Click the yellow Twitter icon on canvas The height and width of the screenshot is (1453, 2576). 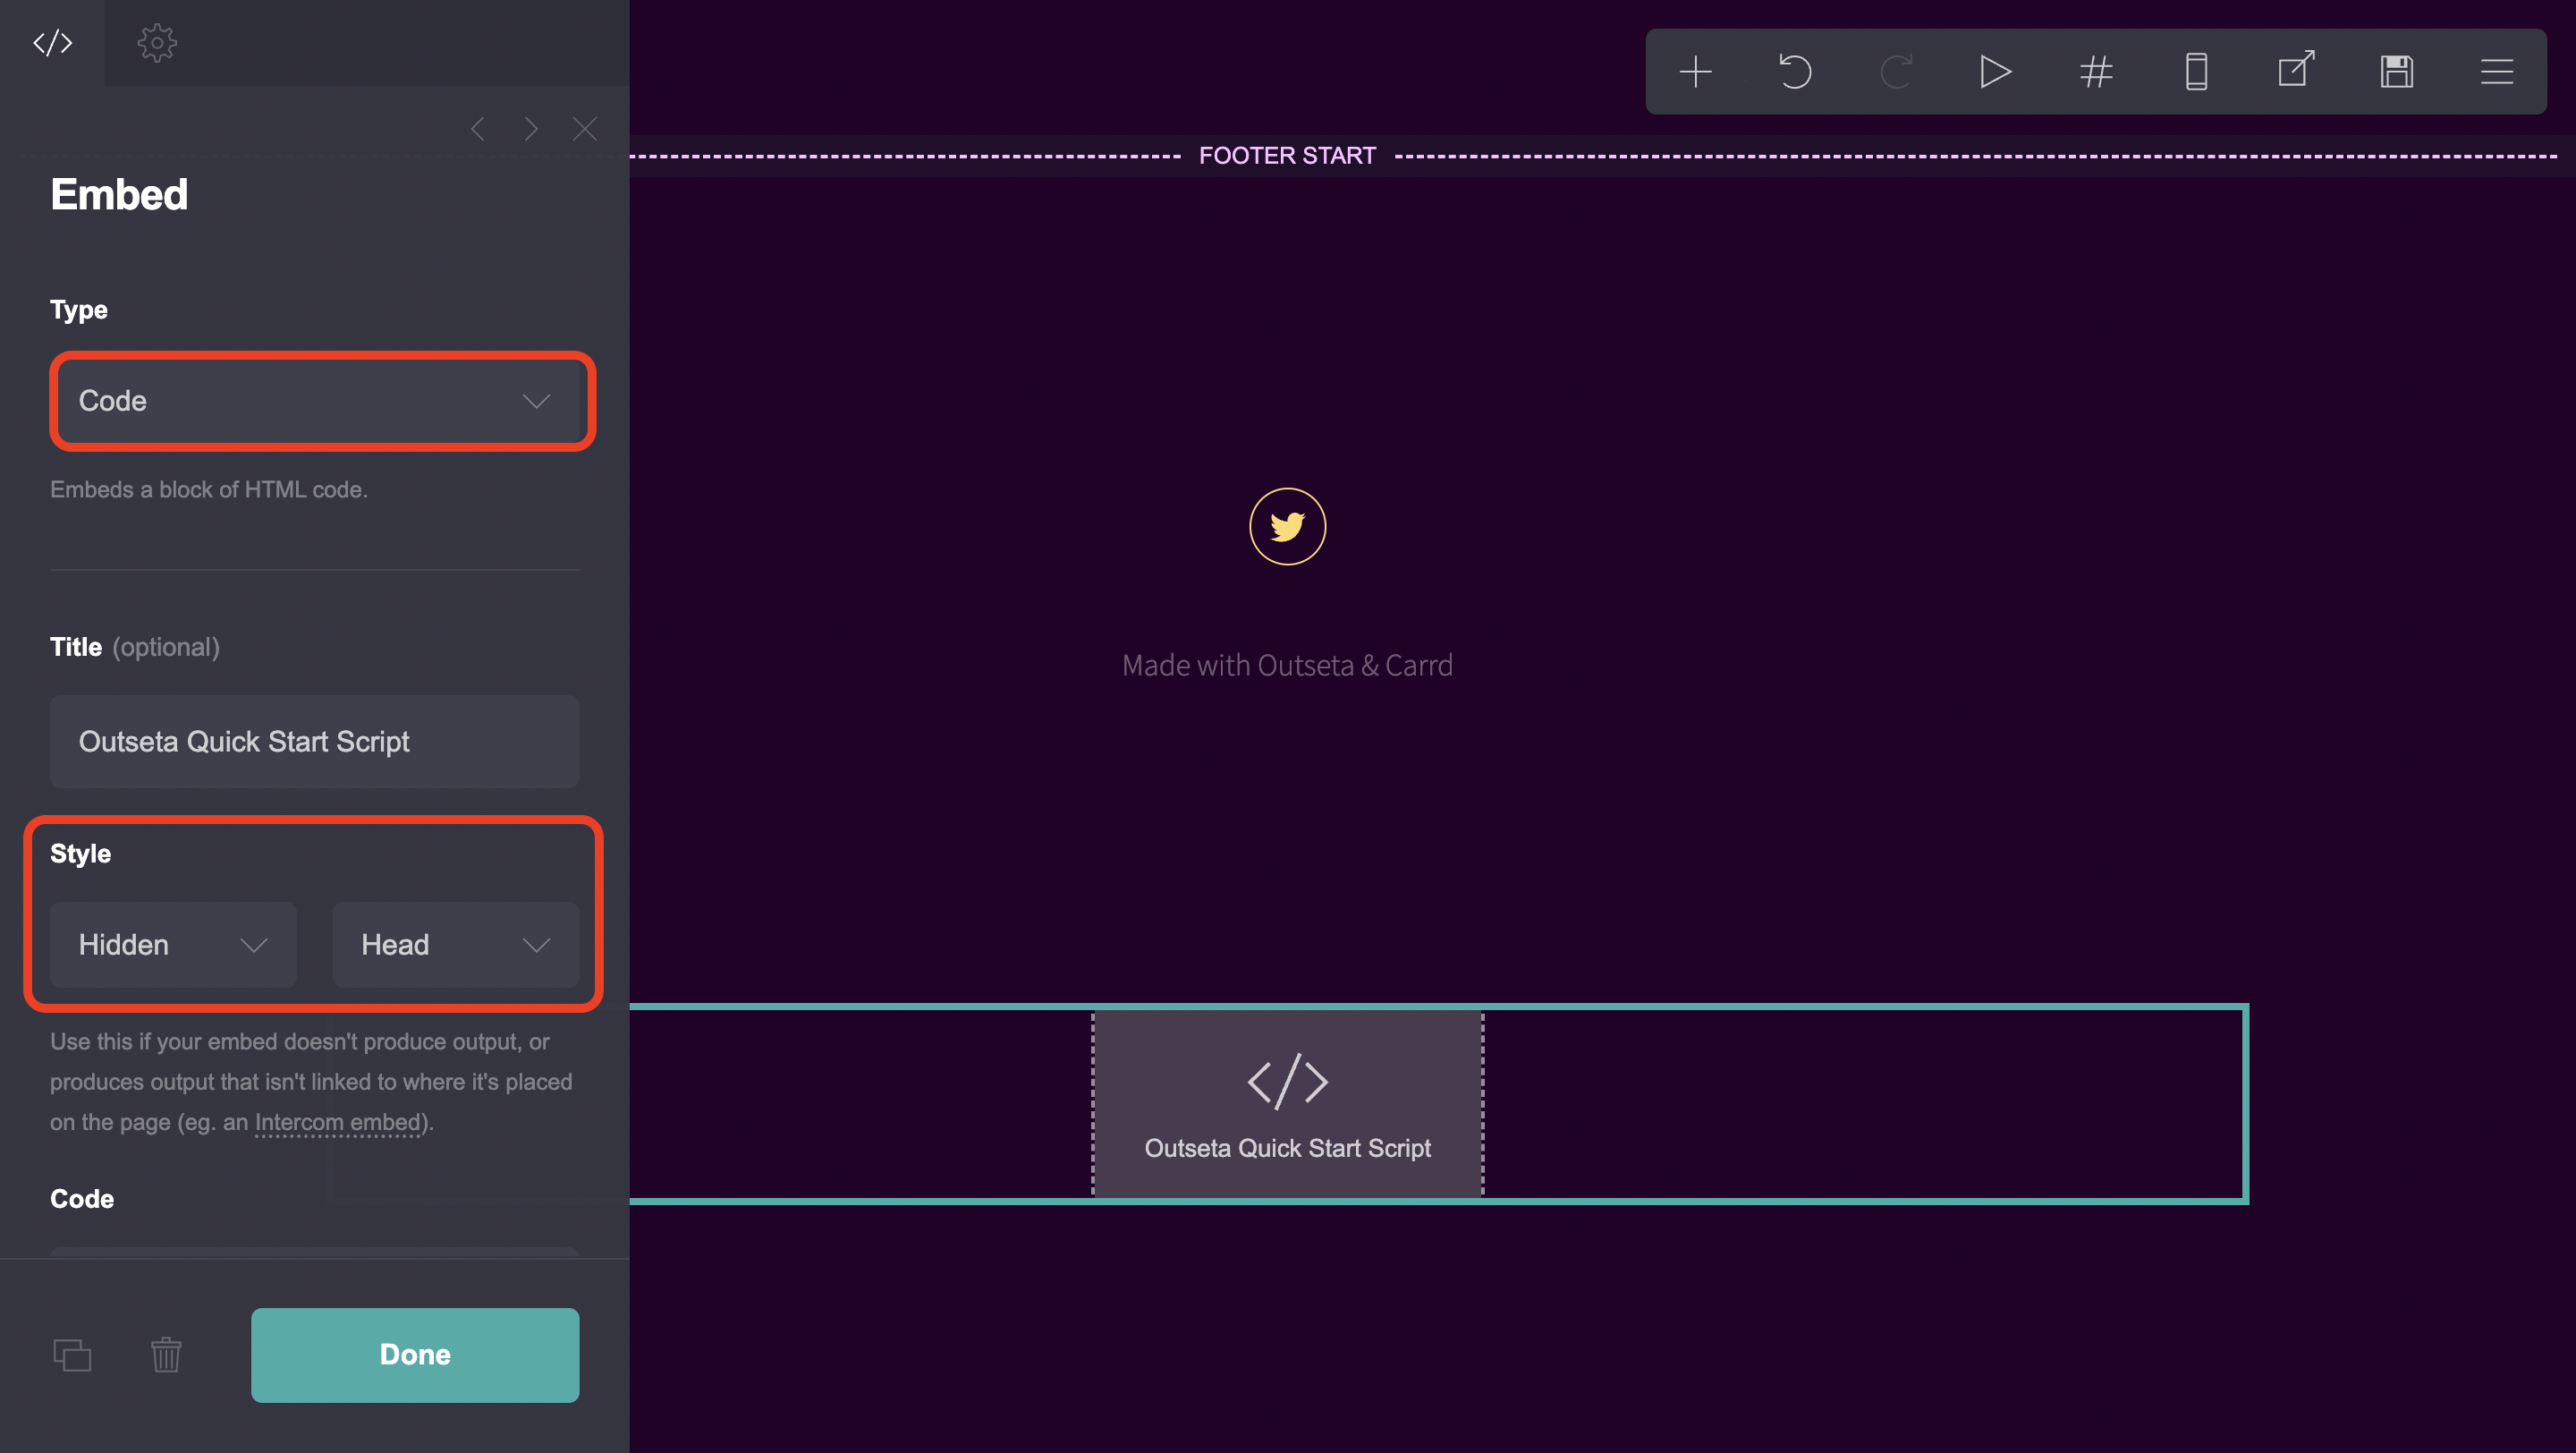1288,526
